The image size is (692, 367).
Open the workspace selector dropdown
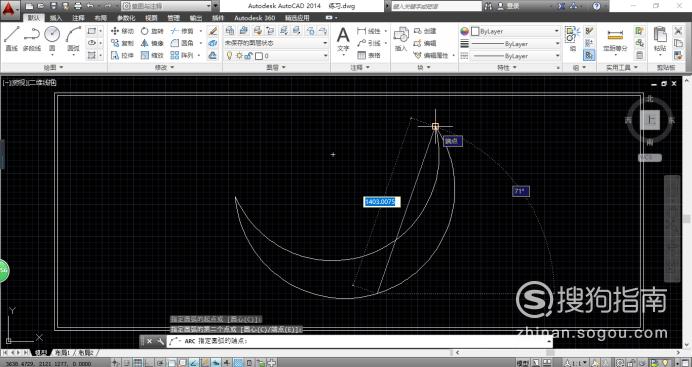[x=169, y=6]
